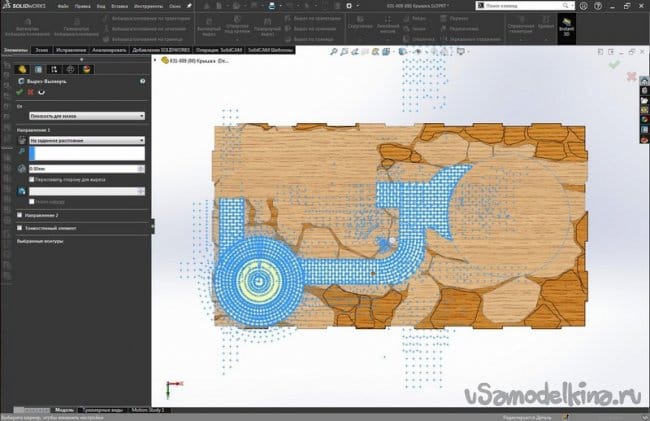Switch to the PropertyManager tab icon
Viewport: 650px width, 421px height.
pyautogui.click(x=38, y=69)
